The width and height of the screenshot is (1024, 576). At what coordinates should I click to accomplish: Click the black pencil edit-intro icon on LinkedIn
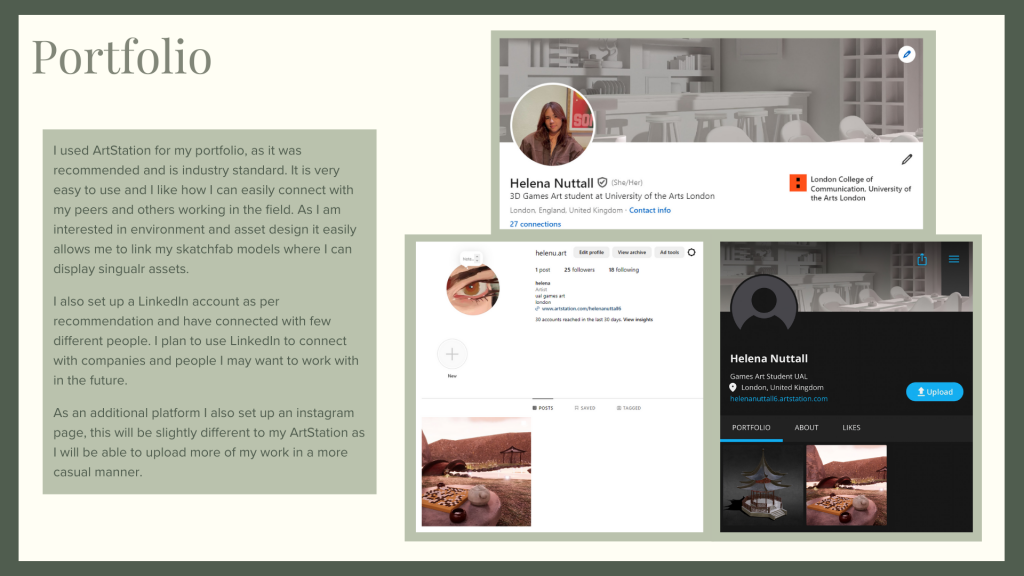(907, 159)
